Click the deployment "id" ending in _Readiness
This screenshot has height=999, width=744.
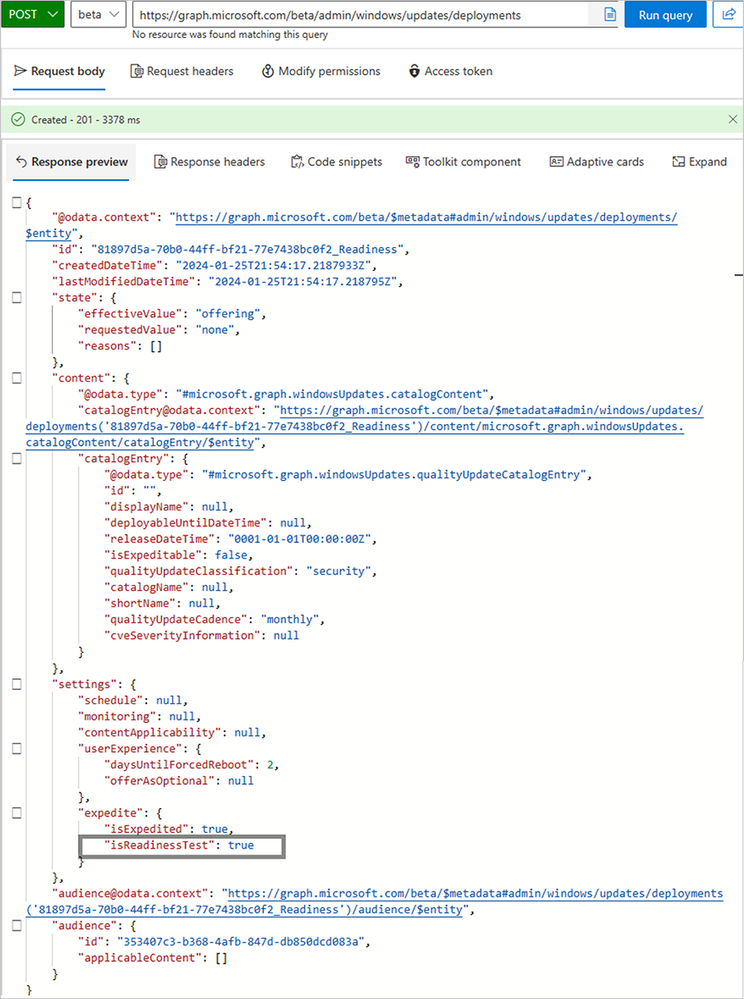231,249
